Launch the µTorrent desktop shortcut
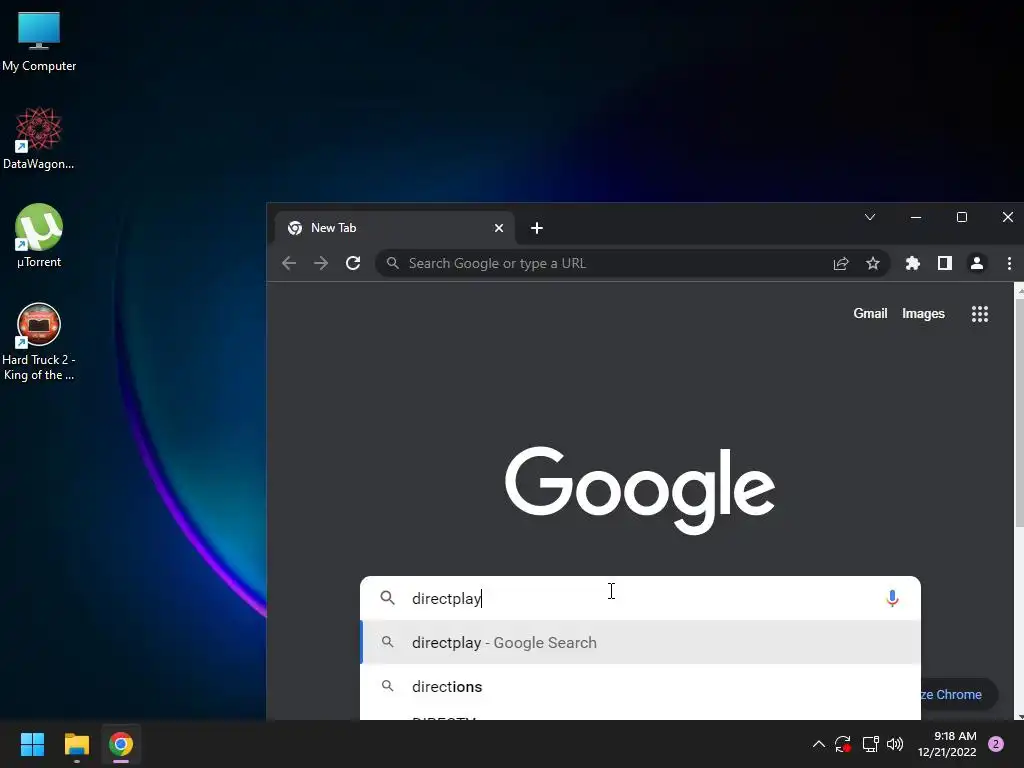The image size is (1024, 768). coord(39,235)
